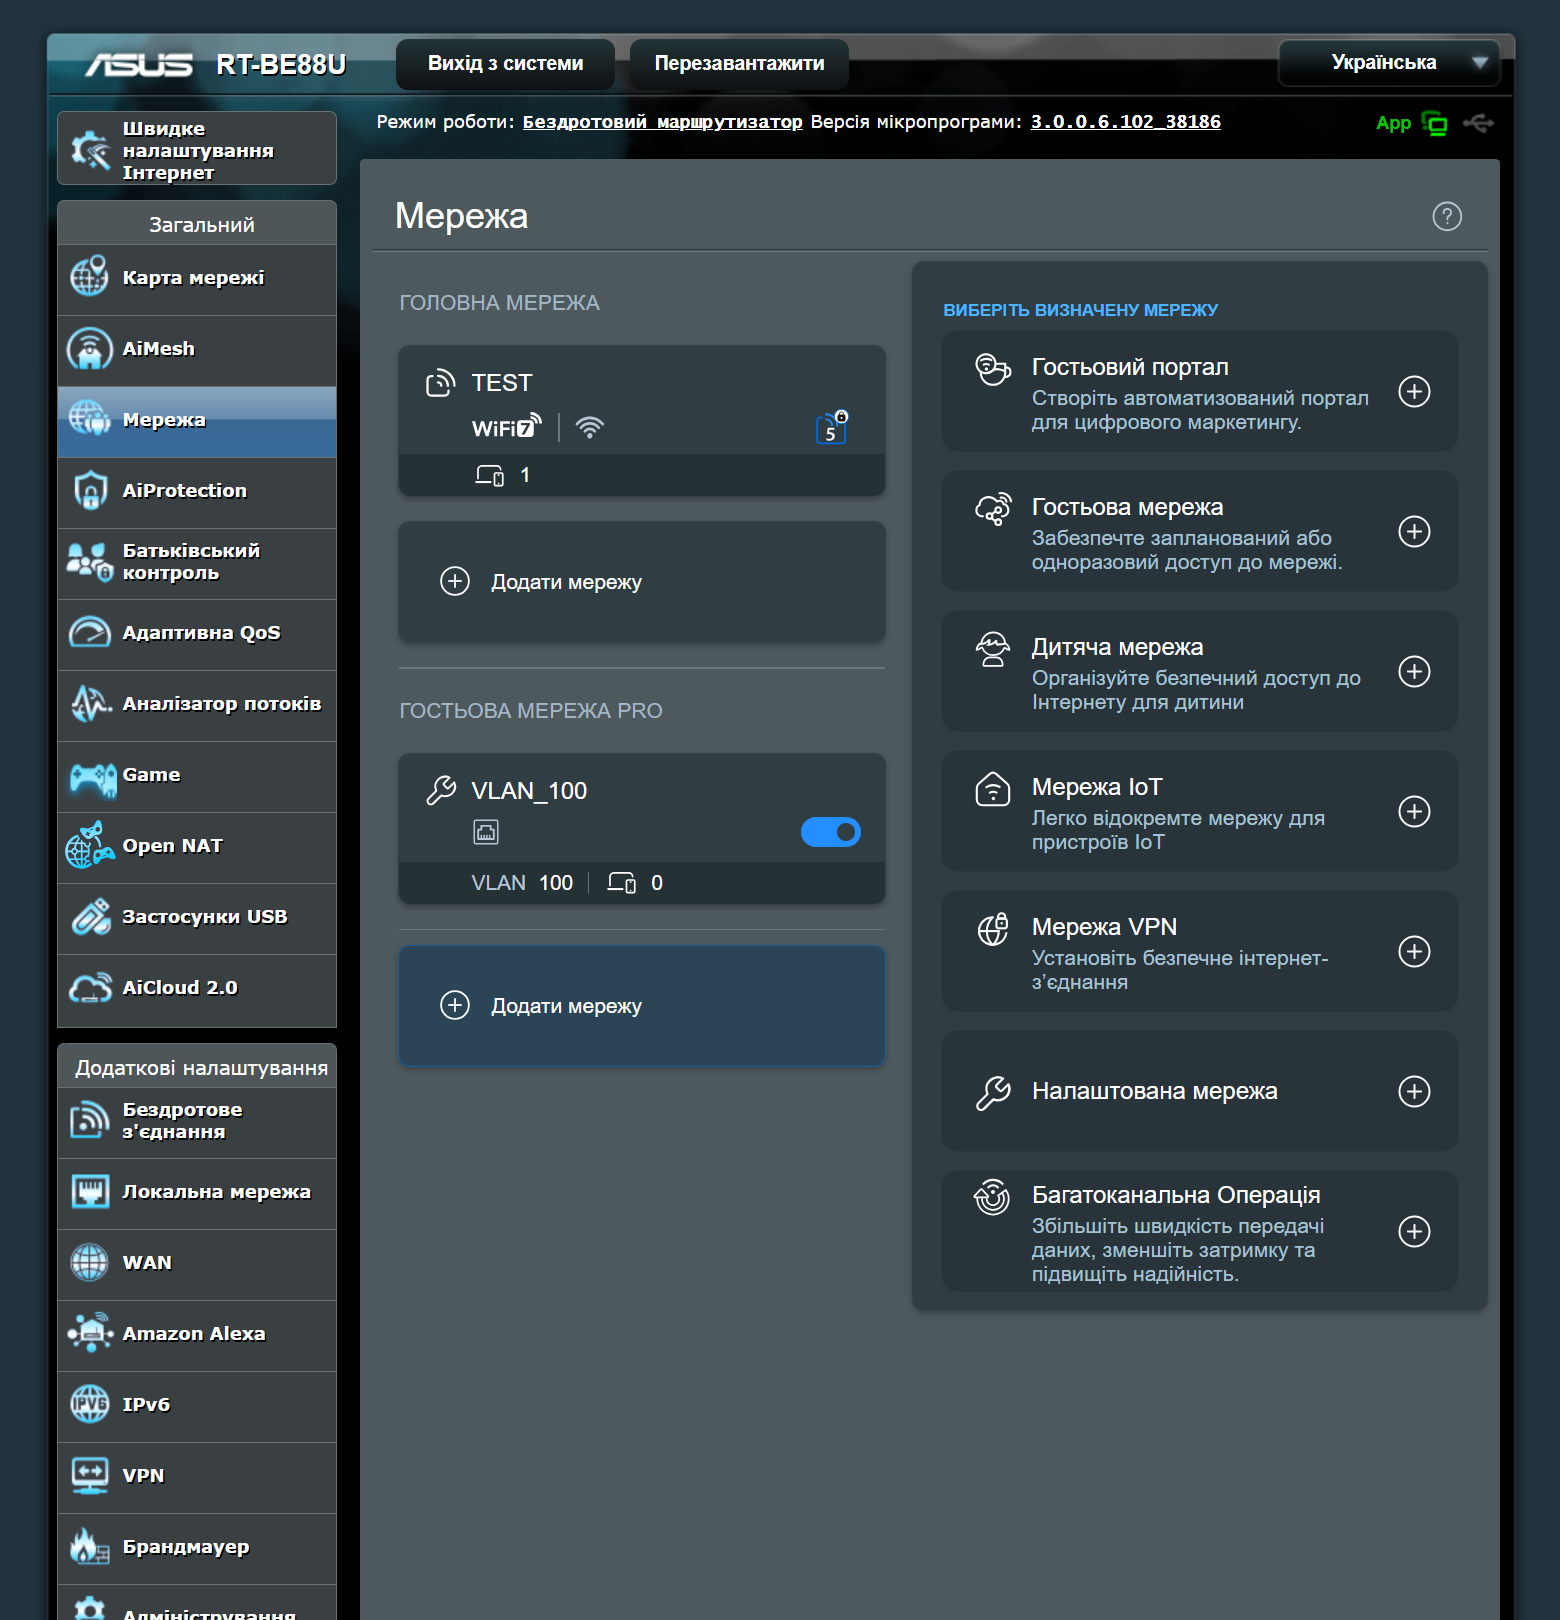Click firmware version 3.0.0.6.102_38186 link
This screenshot has width=1560, height=1620.
coord(1126,122)
